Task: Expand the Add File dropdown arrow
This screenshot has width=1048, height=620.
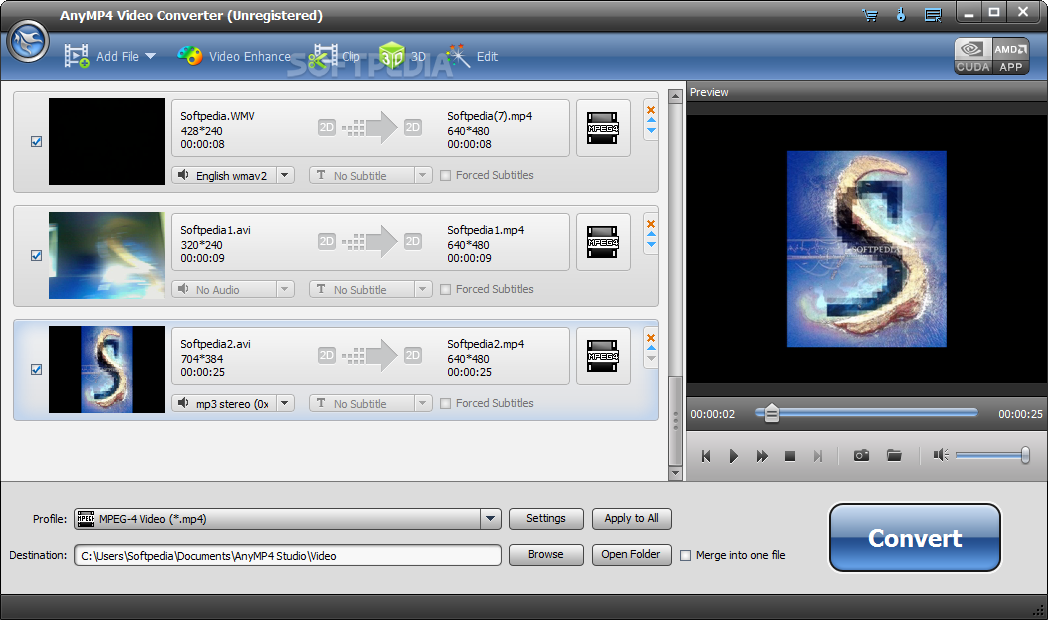Action: [x=150, y=56]
